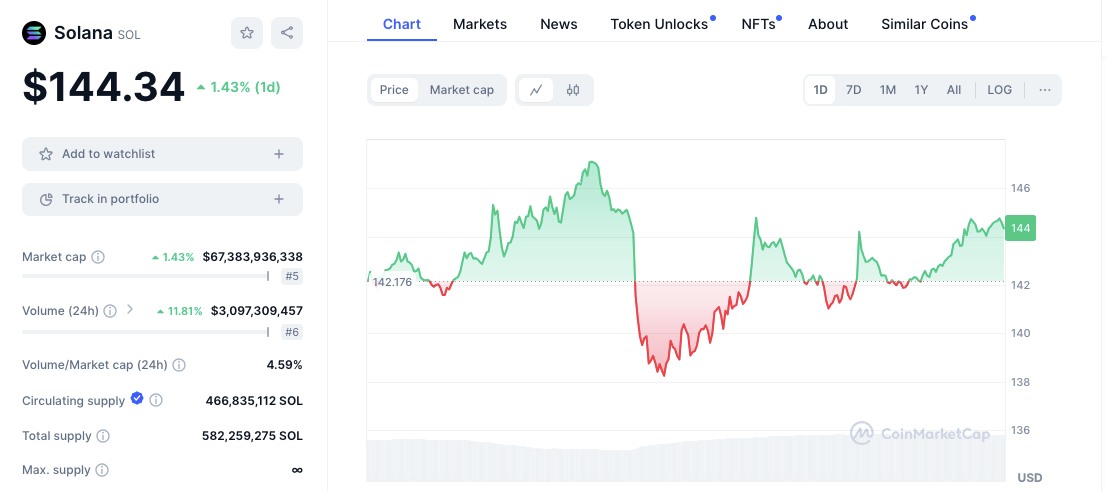Click the Market cap progress bar
This screenshot has height=491, width=1106.
(x=145, y=276)
